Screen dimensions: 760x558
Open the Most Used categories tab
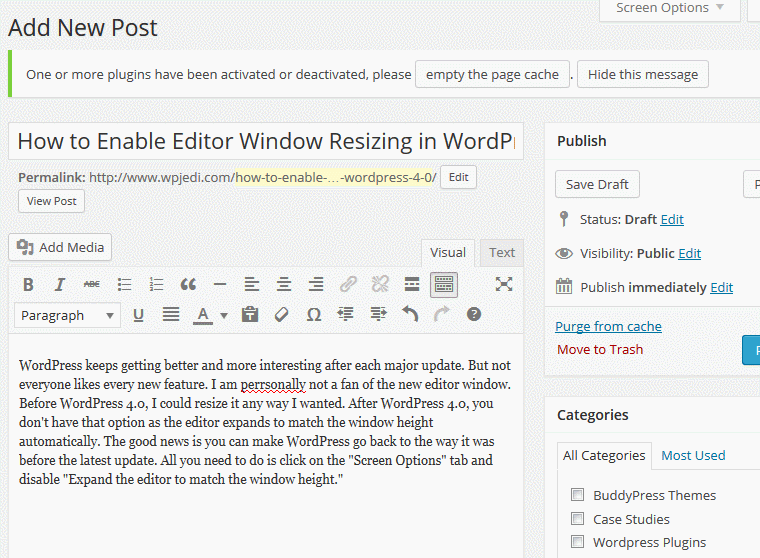693,456
